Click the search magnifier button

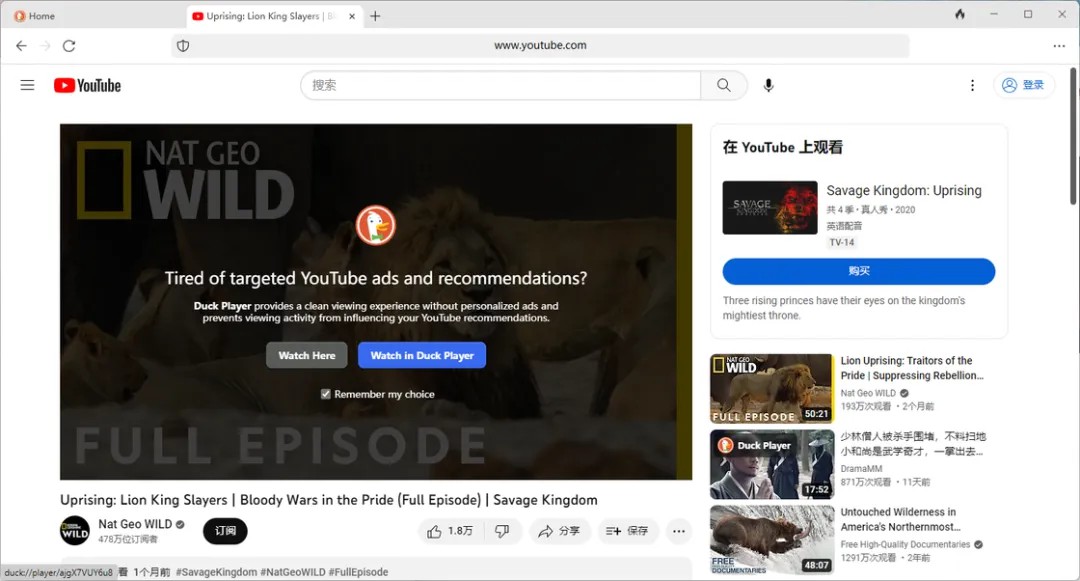(x=723, y=86)
